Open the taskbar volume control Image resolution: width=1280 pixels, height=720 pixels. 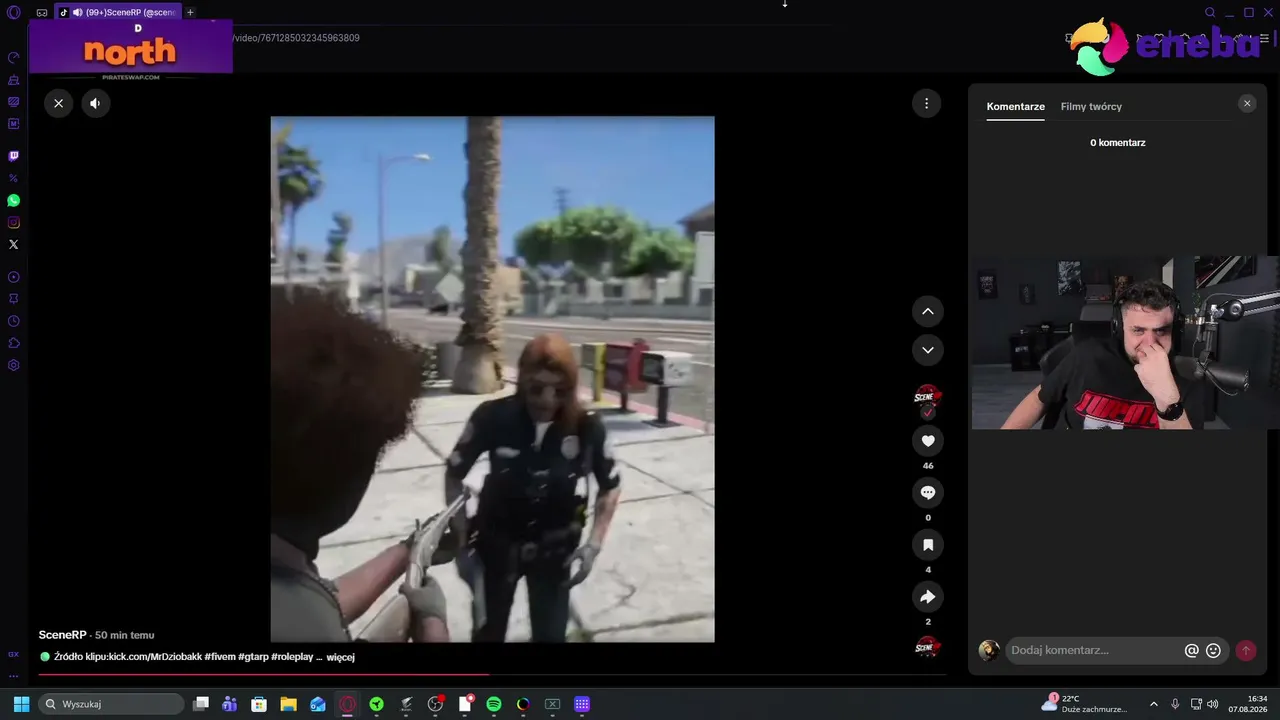click(x=1213, y=704)
